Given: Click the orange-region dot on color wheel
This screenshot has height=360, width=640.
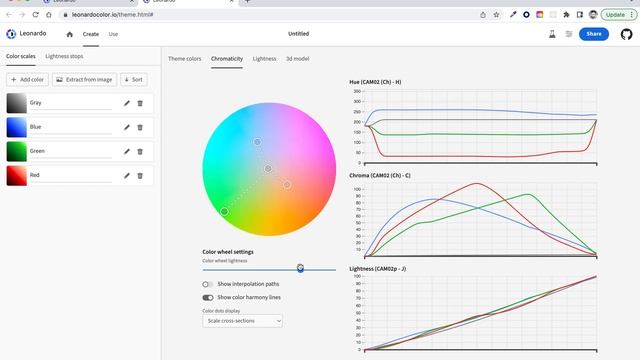Looking at the screenshot, I should pos(287,185).
